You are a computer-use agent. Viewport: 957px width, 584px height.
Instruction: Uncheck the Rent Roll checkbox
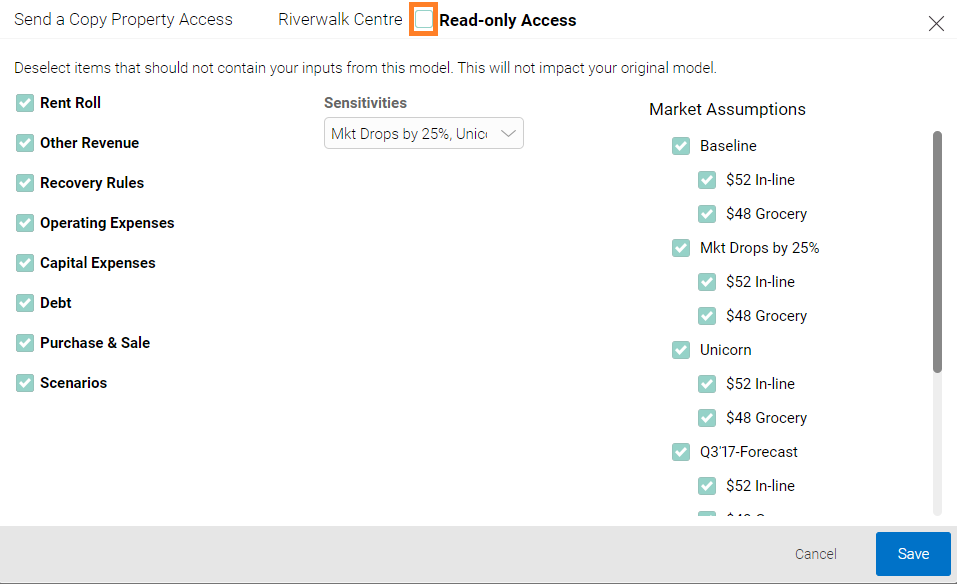click(x=25, y=103)
